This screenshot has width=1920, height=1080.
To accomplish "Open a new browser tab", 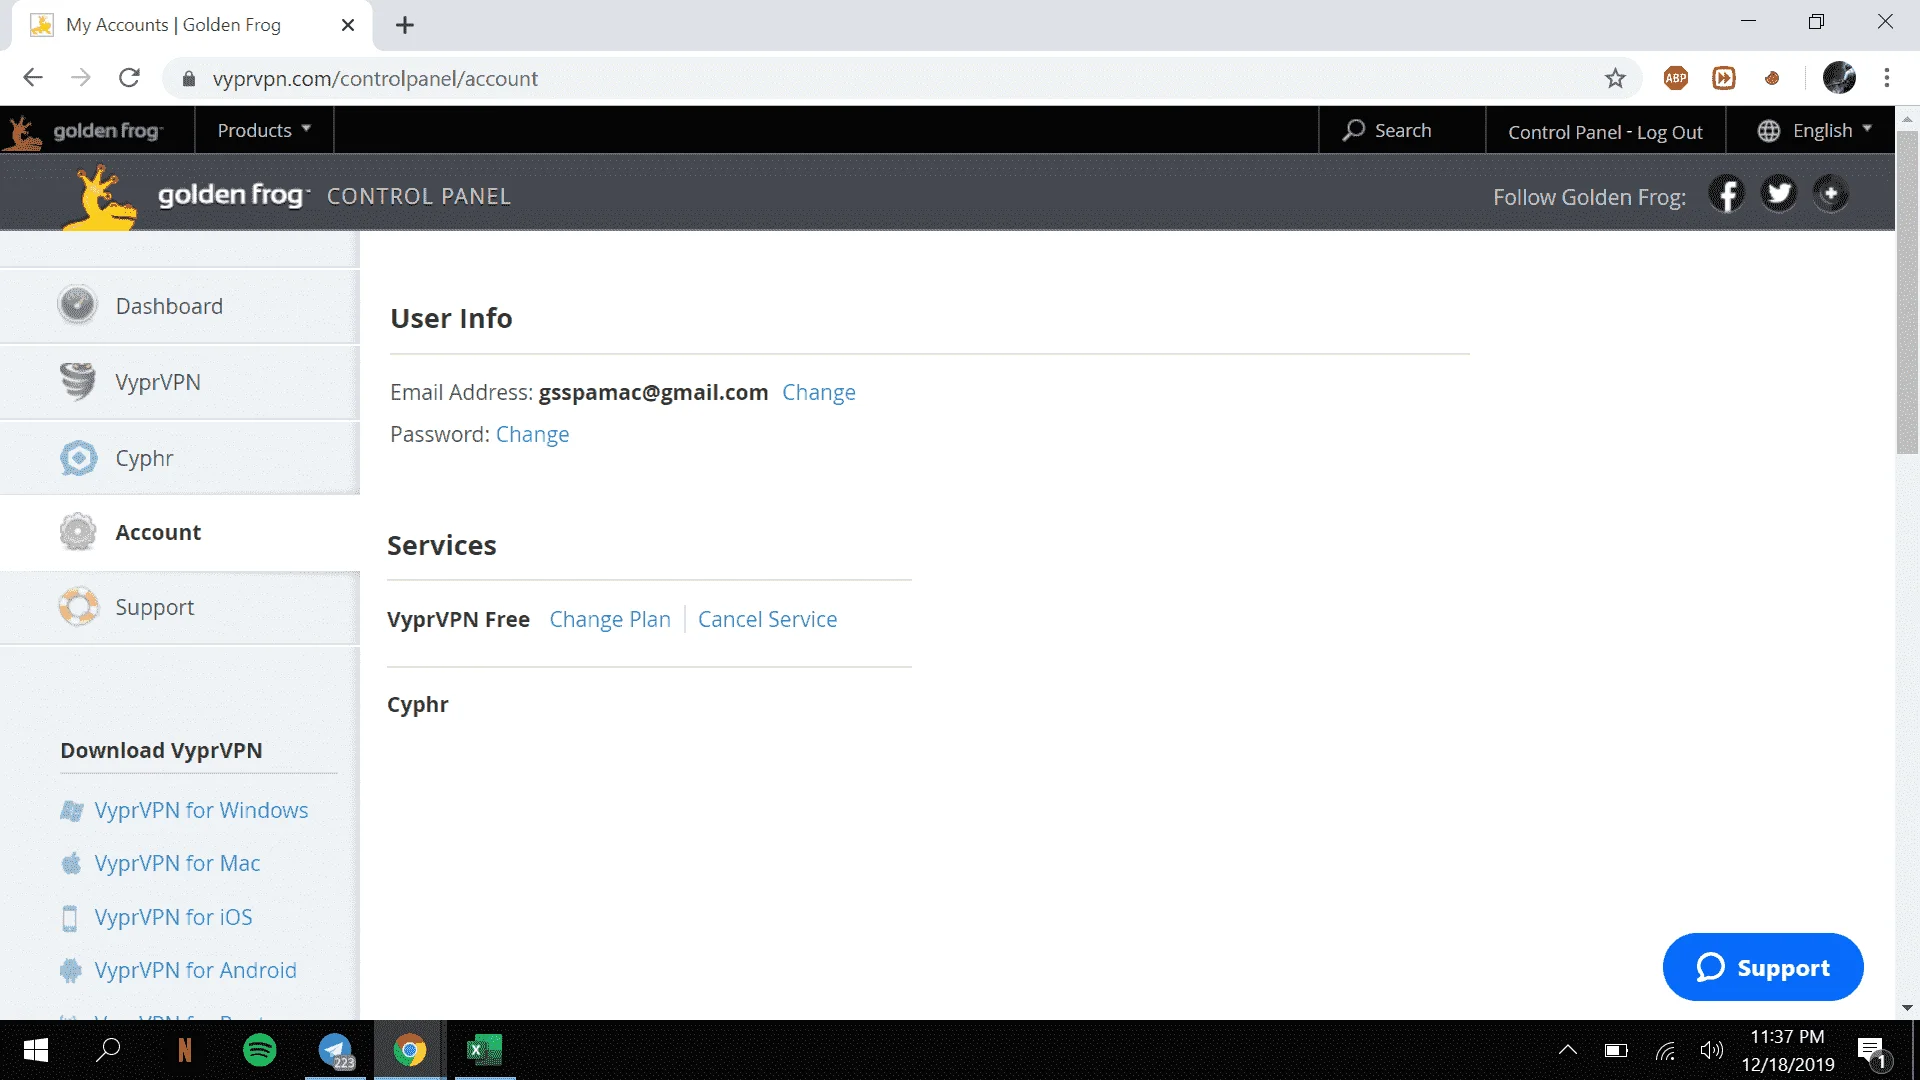I will pos(405,25).
